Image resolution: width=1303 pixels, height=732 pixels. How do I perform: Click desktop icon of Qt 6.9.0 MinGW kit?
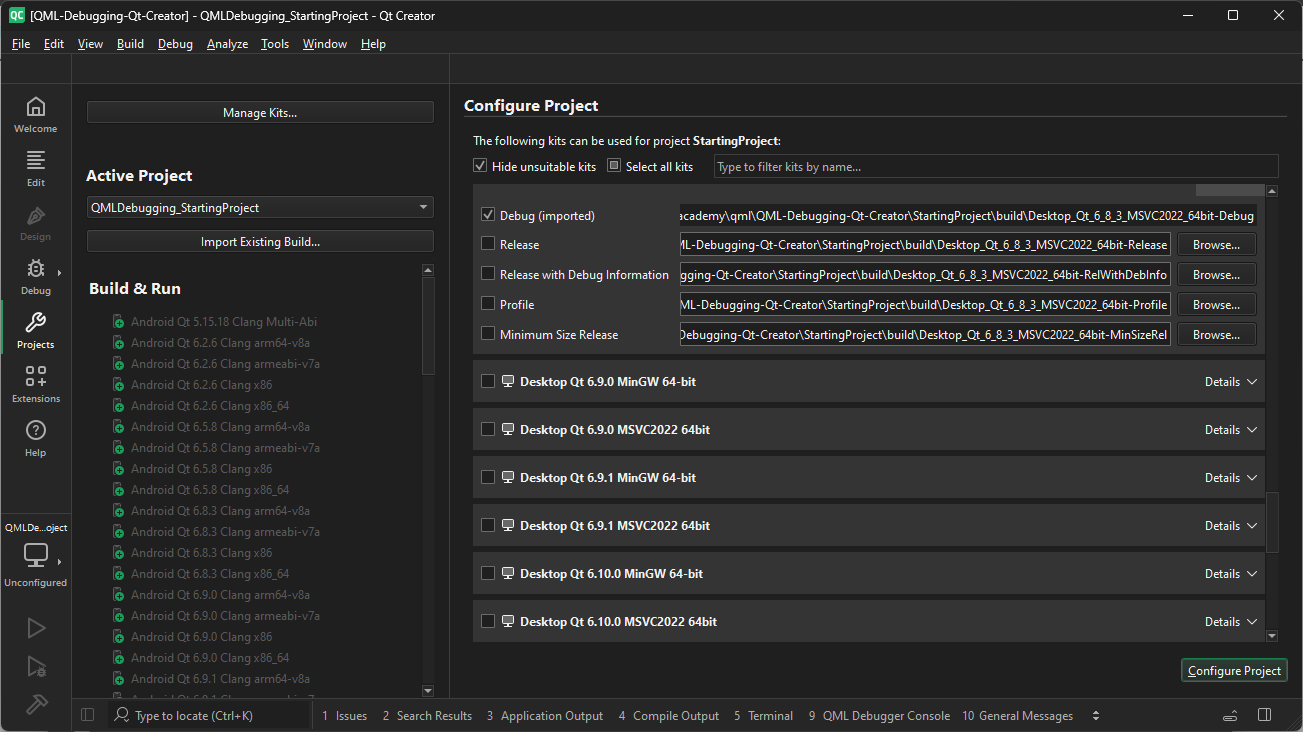tap(508, 381)
